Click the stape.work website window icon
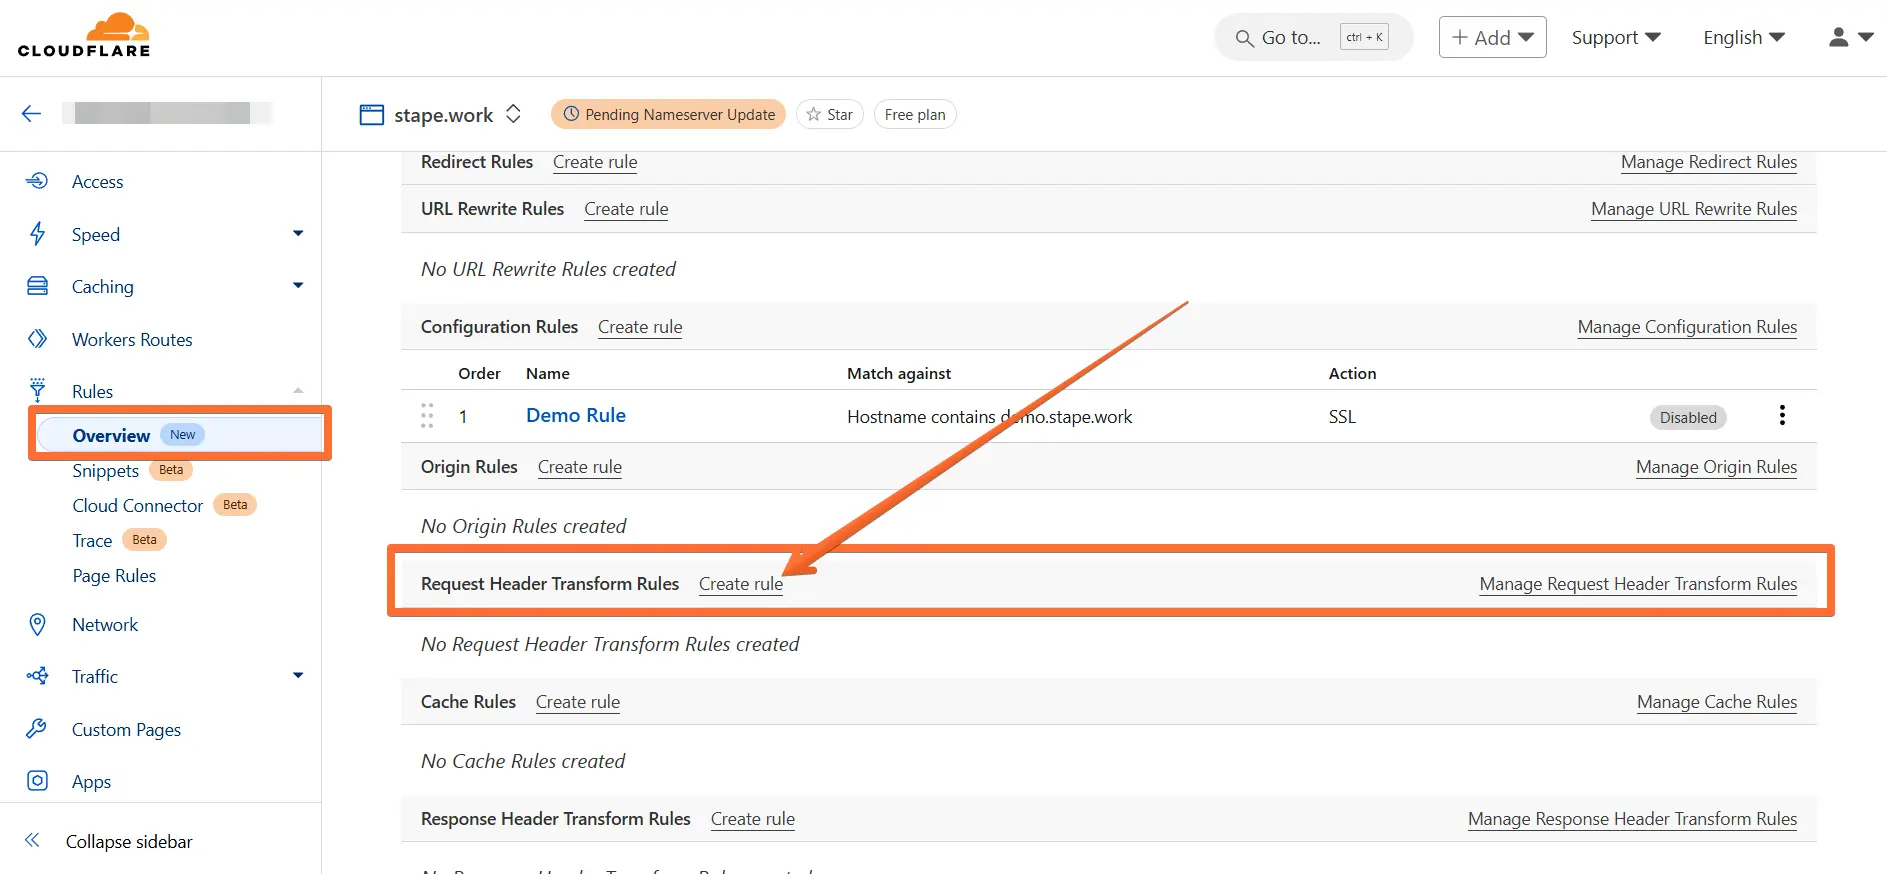 371,115
